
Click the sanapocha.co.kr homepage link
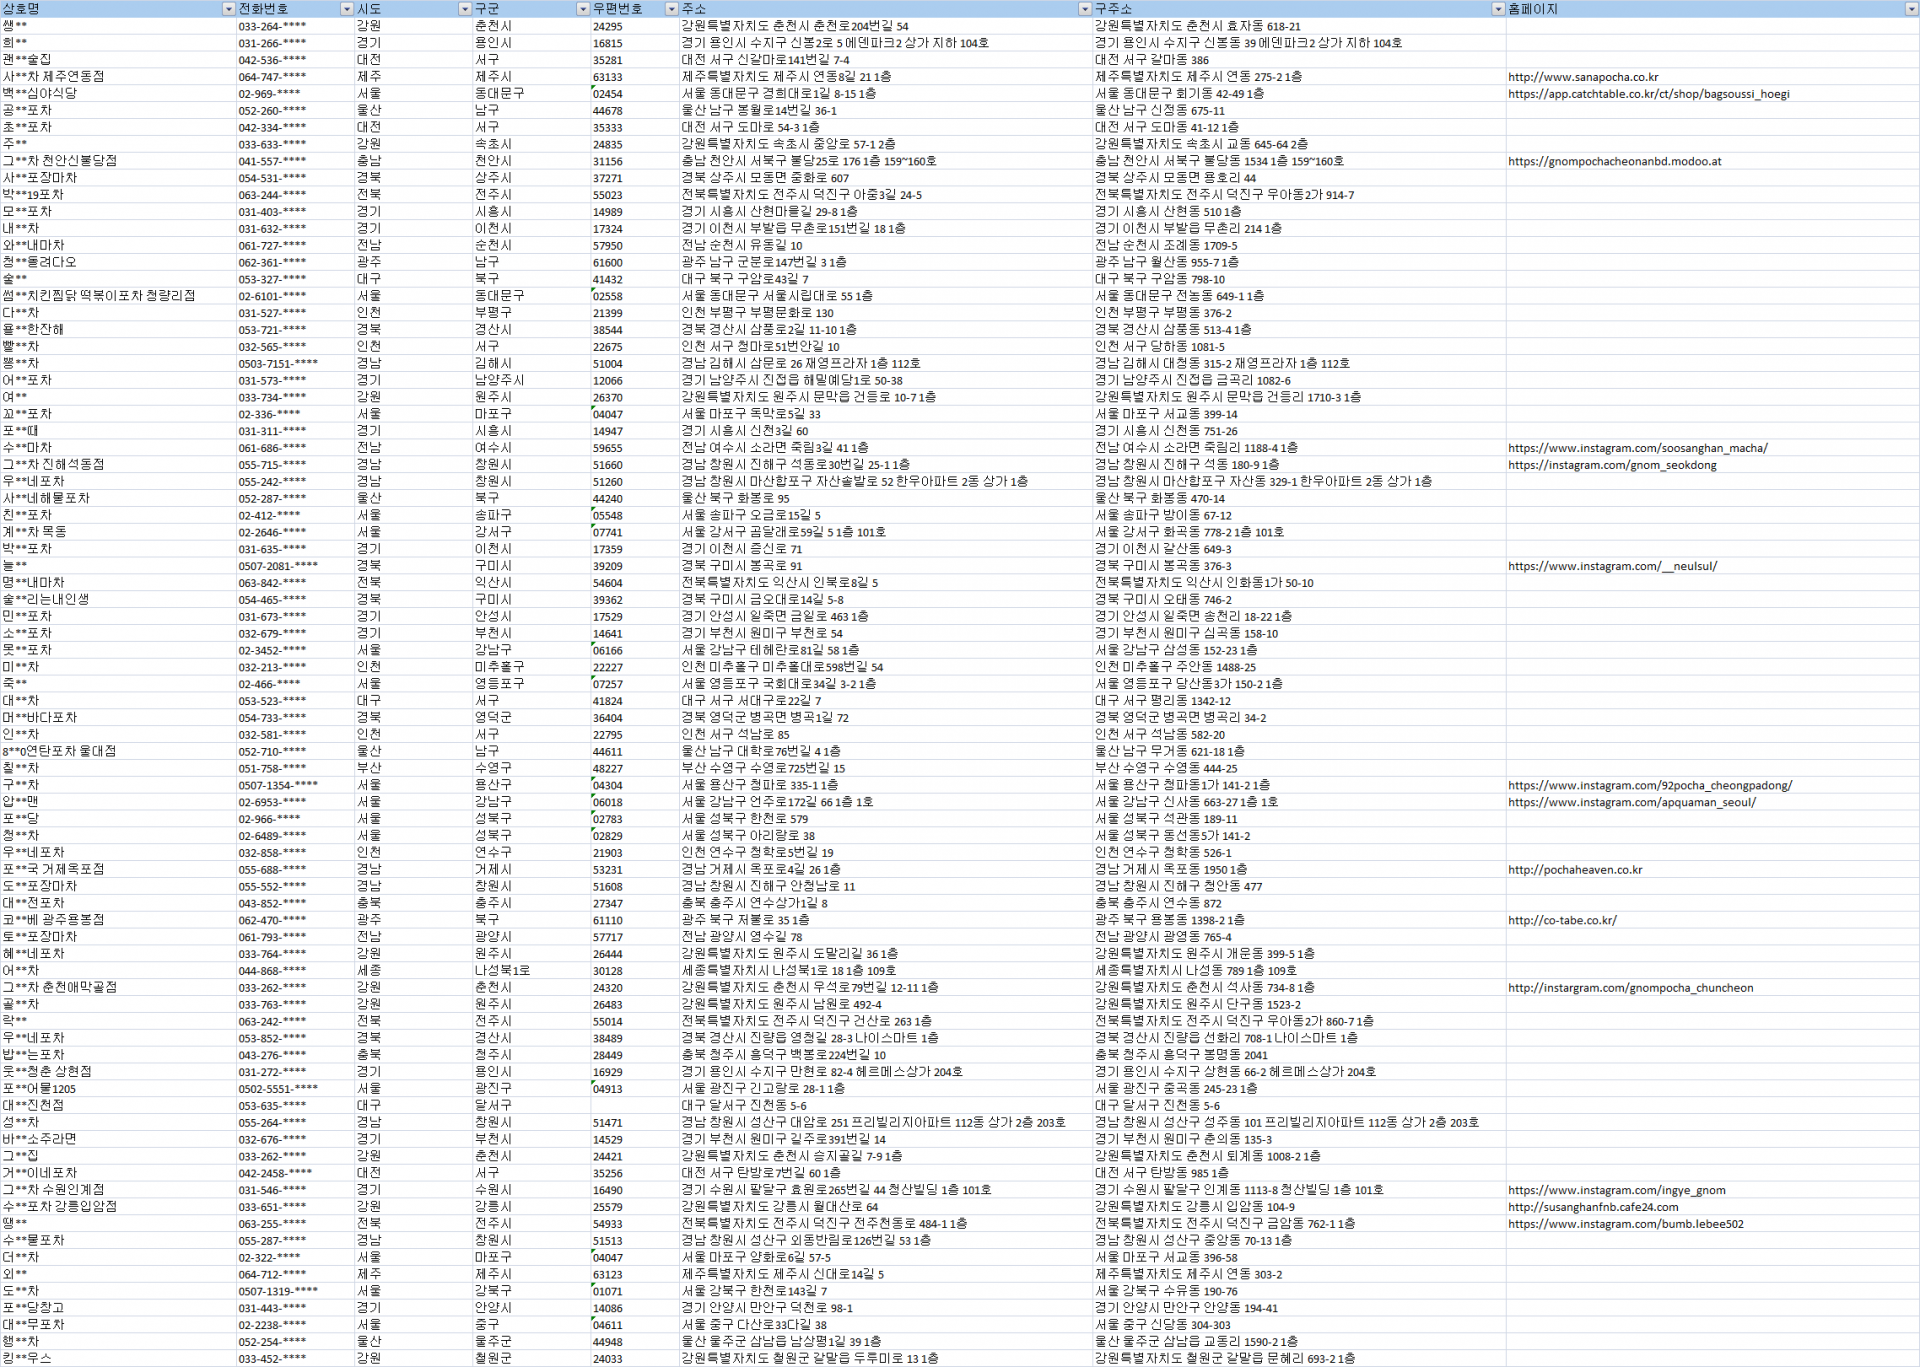pos(1582,77)
